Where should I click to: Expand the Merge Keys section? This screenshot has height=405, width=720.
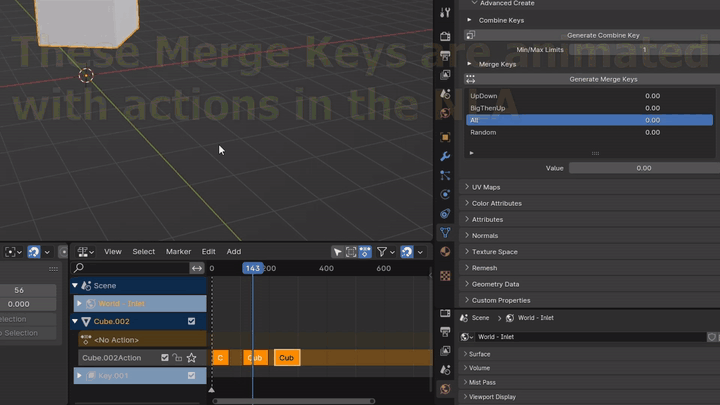click(469, 64)
